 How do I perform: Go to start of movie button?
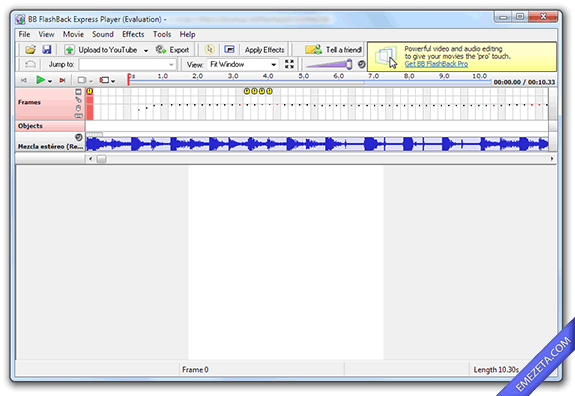24,80
